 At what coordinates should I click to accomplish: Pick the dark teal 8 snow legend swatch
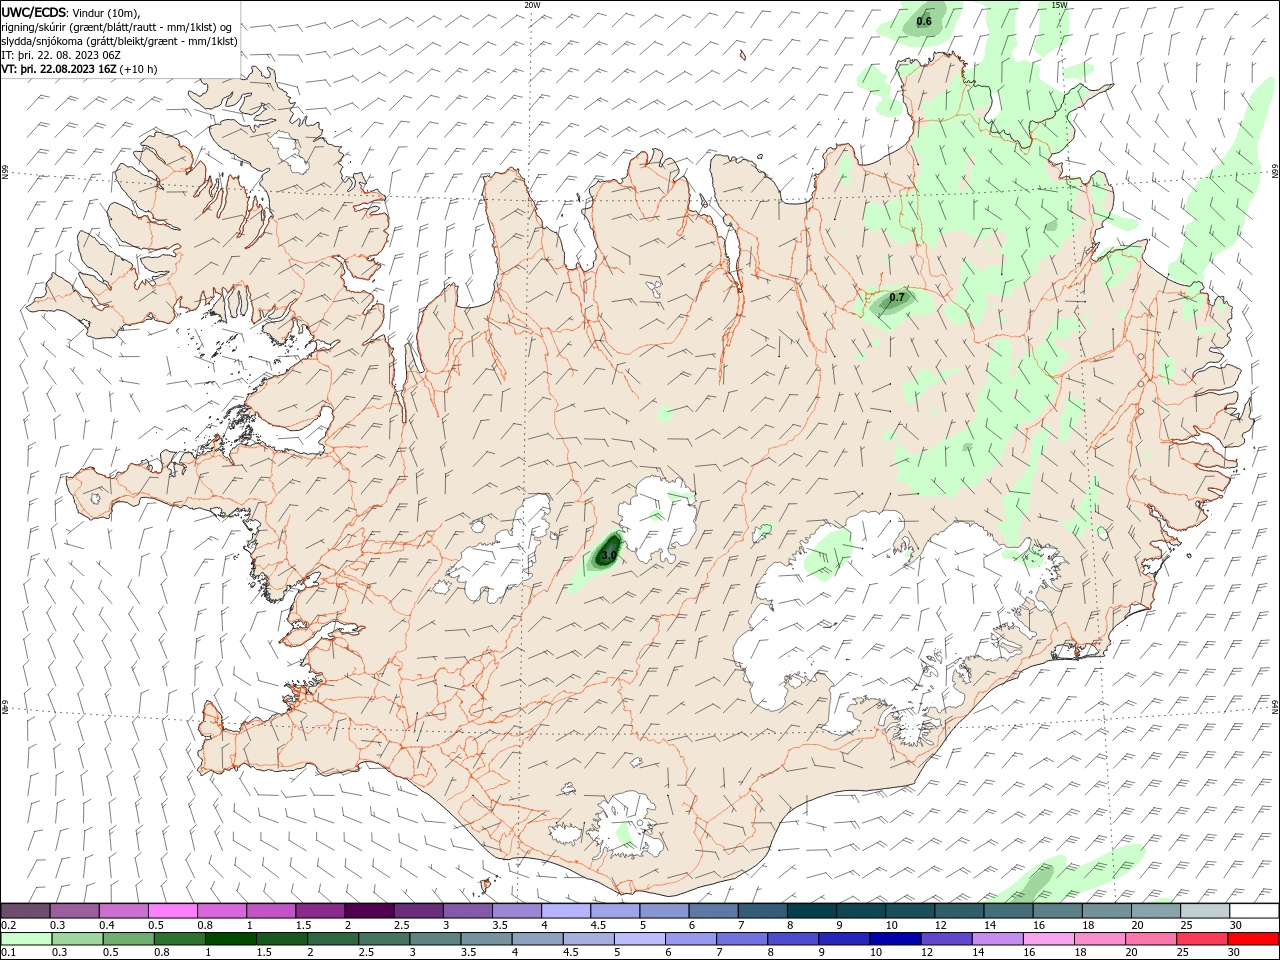(811, 911)
